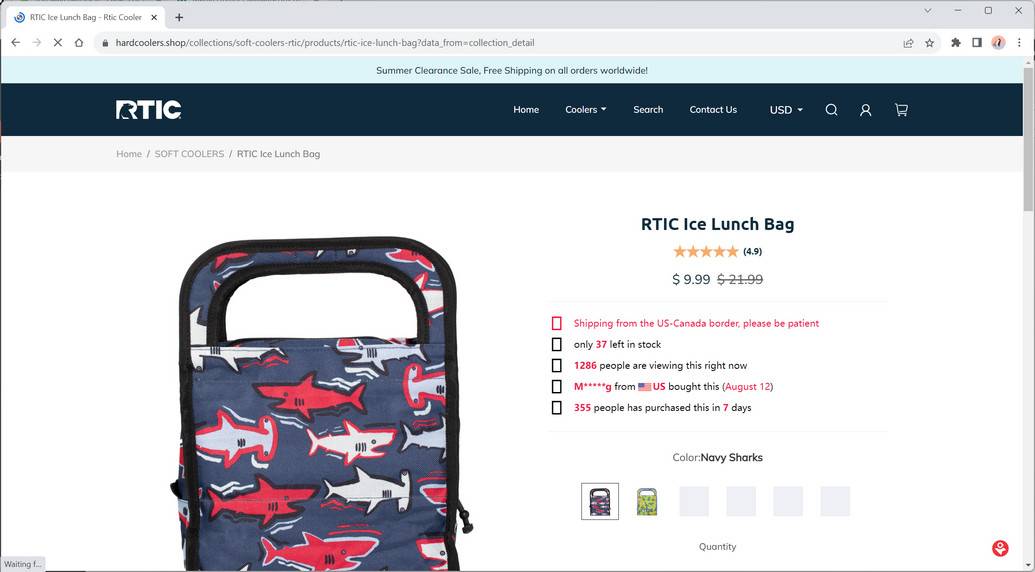Go to browser home page icon
Viewport: 1035px width, 572px height.
[79, 43]
